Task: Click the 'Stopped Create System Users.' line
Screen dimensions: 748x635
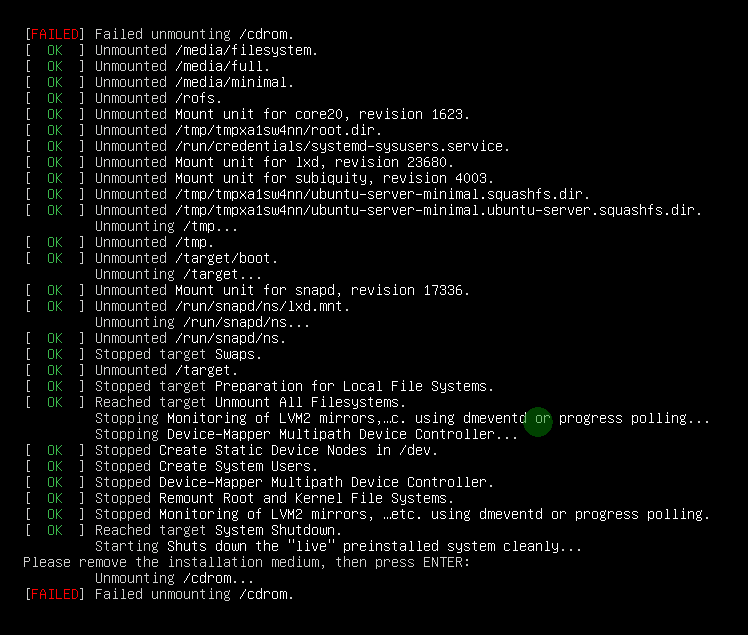Action: tap(206, 466)
